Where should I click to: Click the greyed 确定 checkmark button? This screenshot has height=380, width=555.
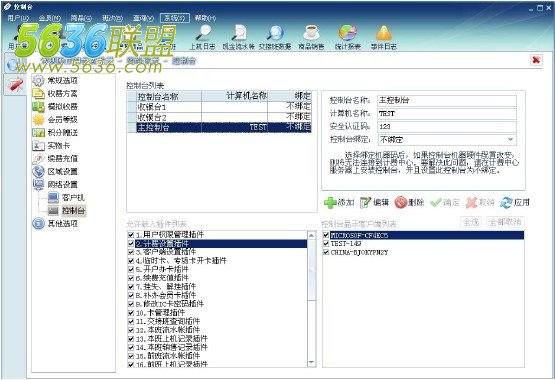click(445, 202)
